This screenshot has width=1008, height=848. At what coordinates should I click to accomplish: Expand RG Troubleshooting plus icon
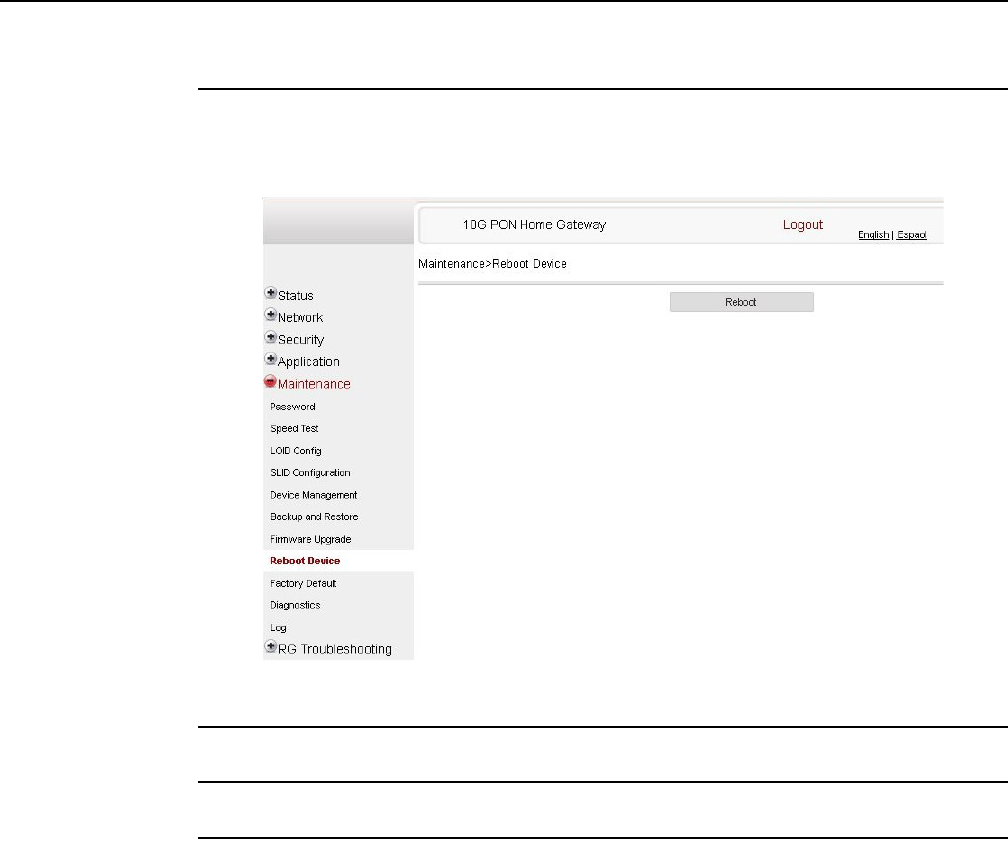tap(271, 647)
